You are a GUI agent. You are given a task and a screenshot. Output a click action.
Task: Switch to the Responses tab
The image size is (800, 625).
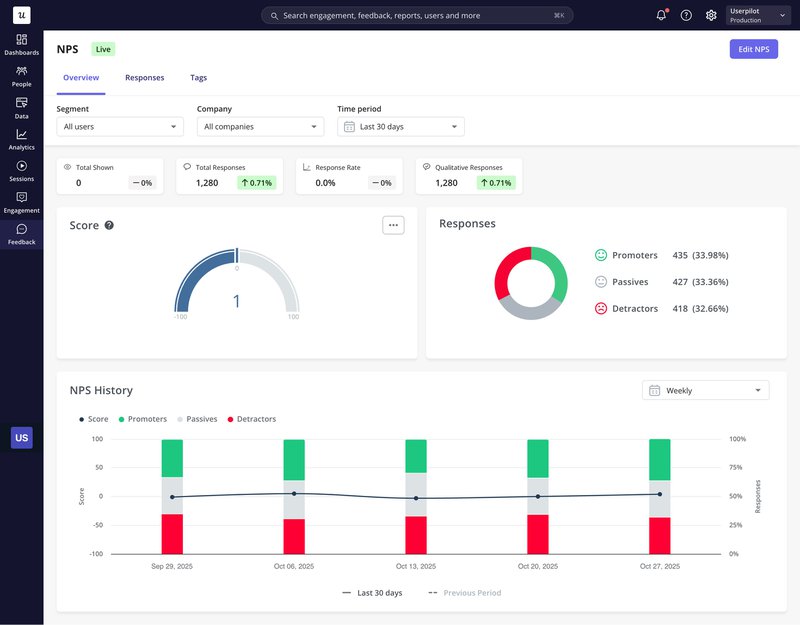pyautogui.click(x=145, y=77)
